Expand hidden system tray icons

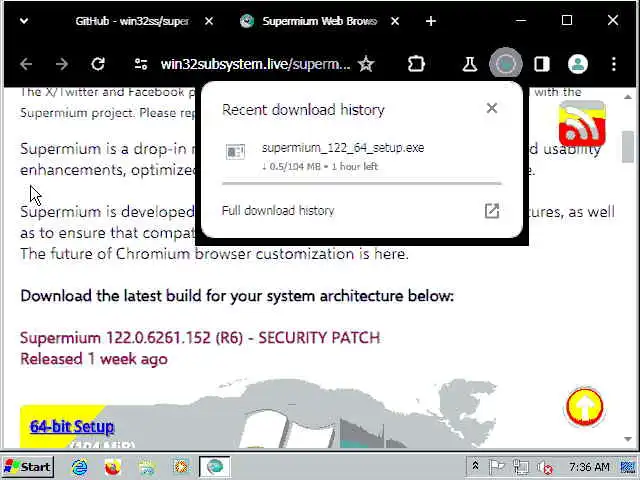point(475,467)
